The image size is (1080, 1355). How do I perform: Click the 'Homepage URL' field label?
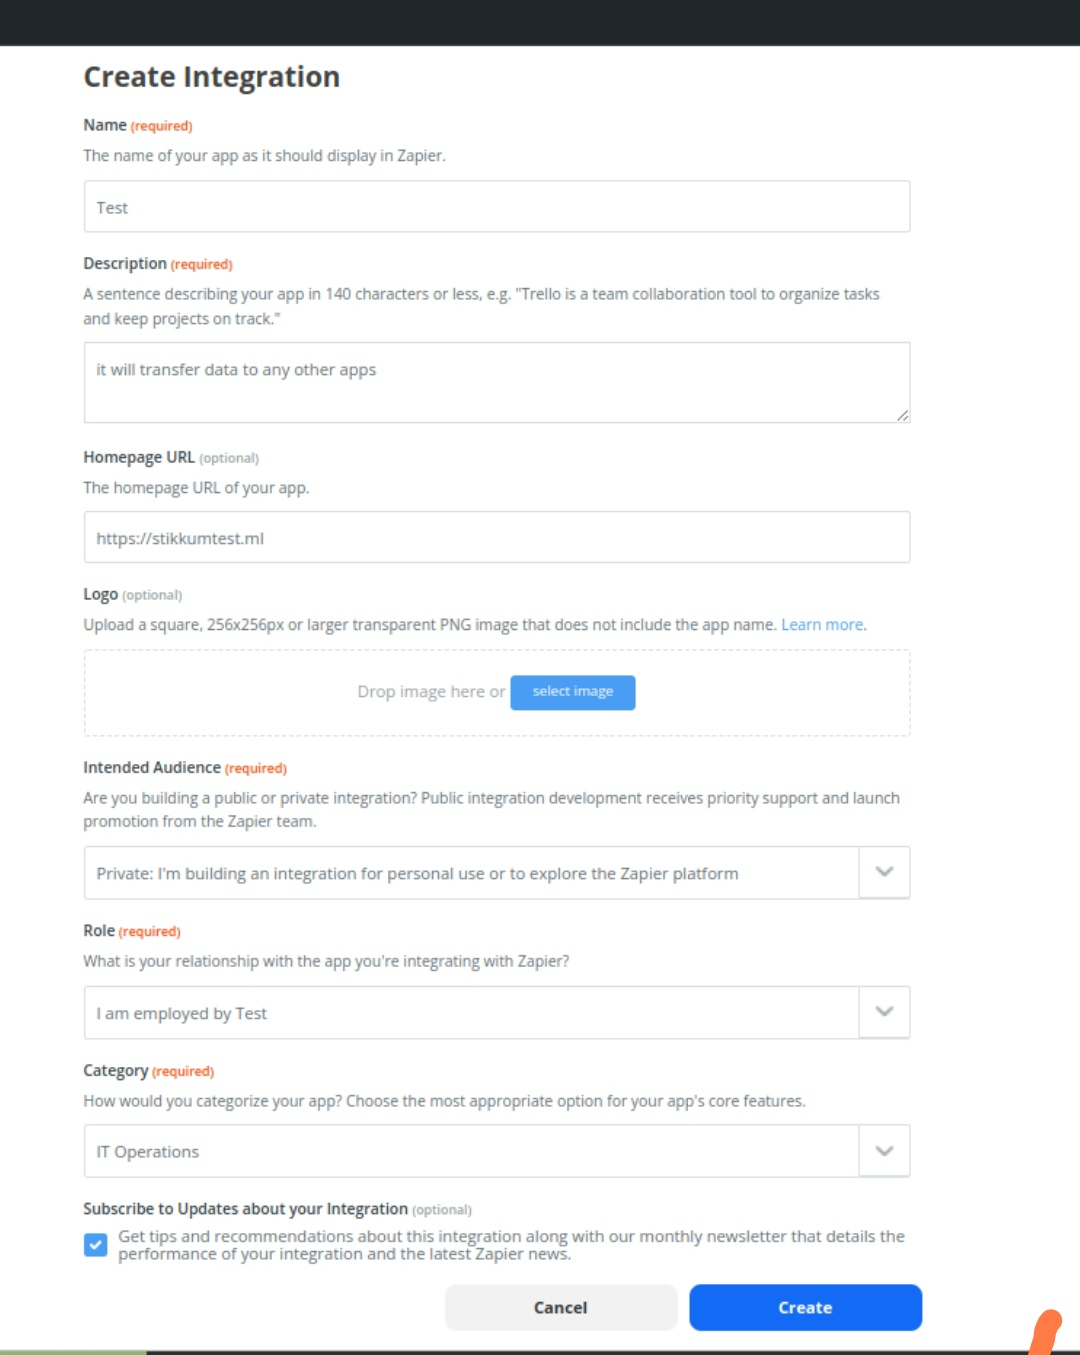pos(139,457)
